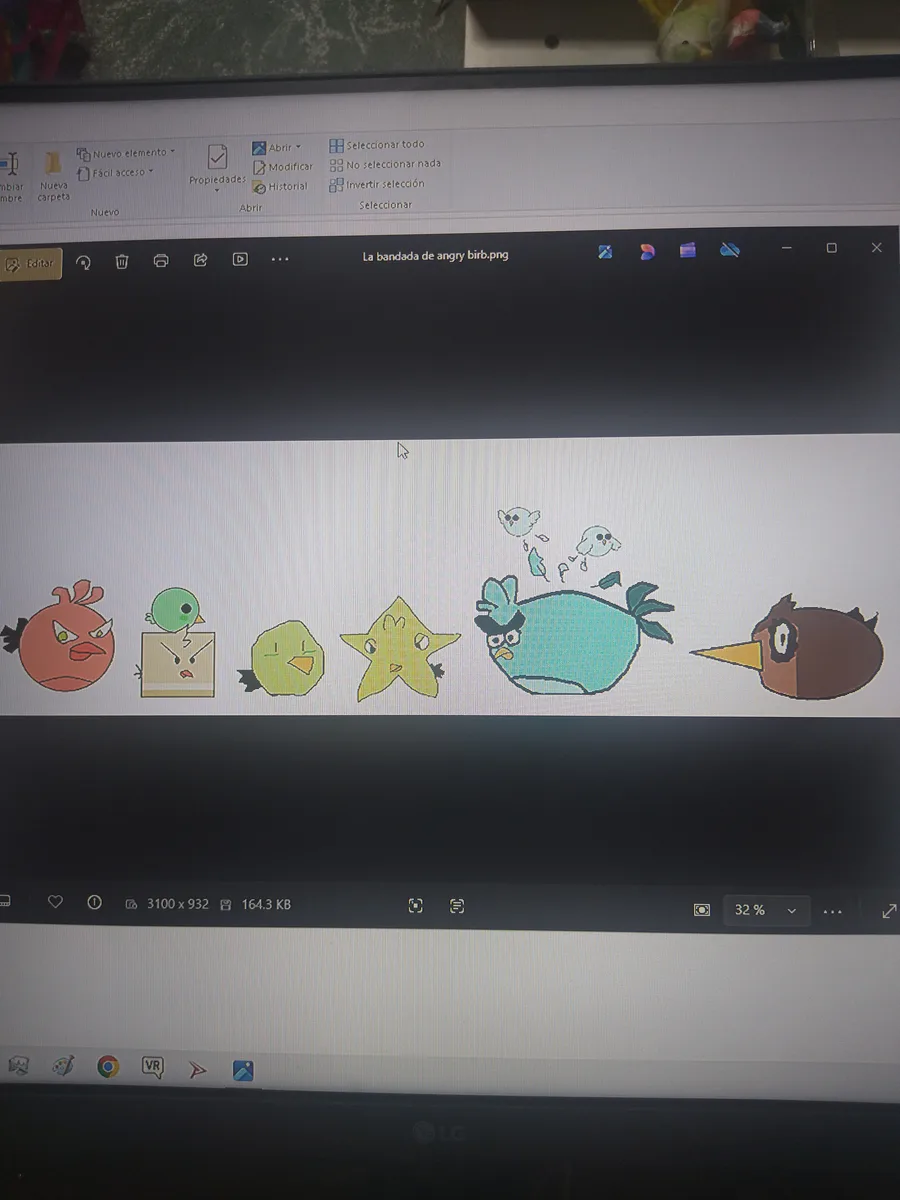Click the purple video editor icon in title bar
900x1200 pixels.
(x=687, y=251)
